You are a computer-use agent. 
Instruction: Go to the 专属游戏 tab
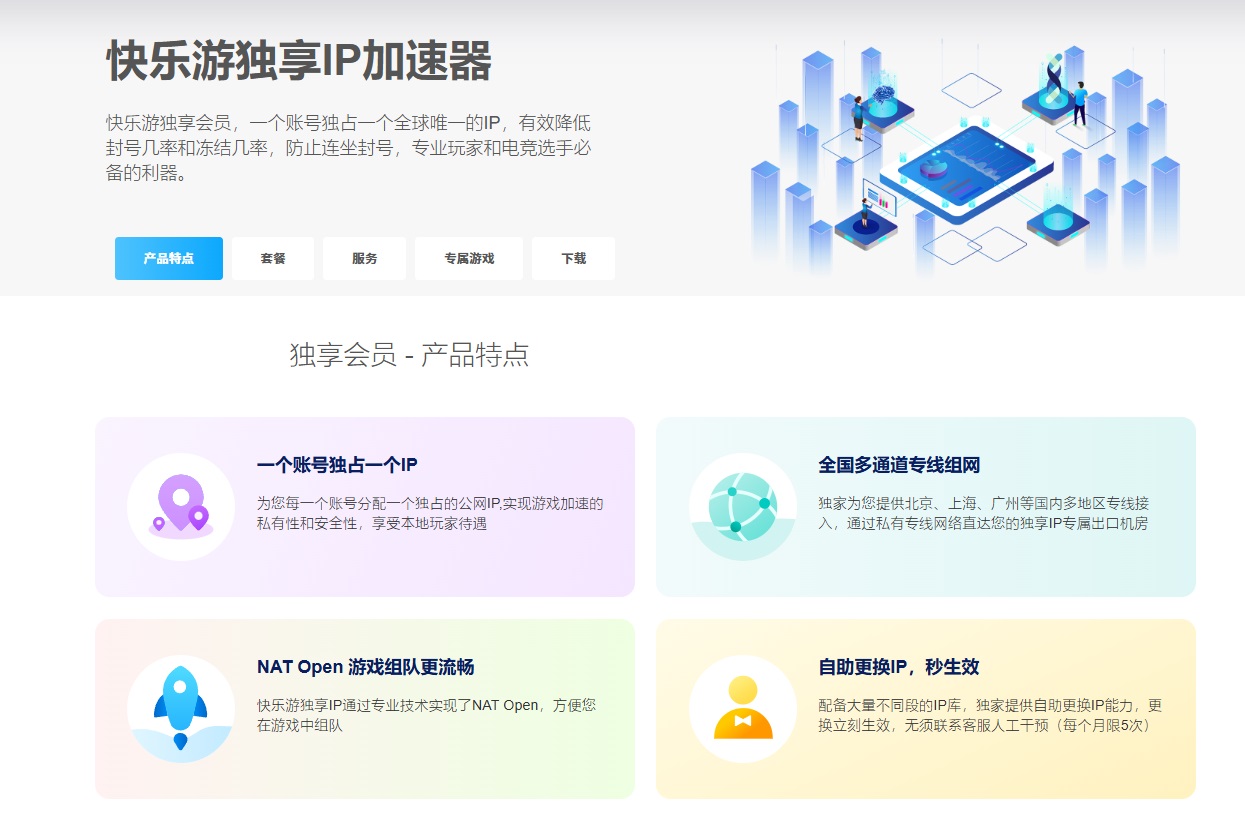point(469,258)
